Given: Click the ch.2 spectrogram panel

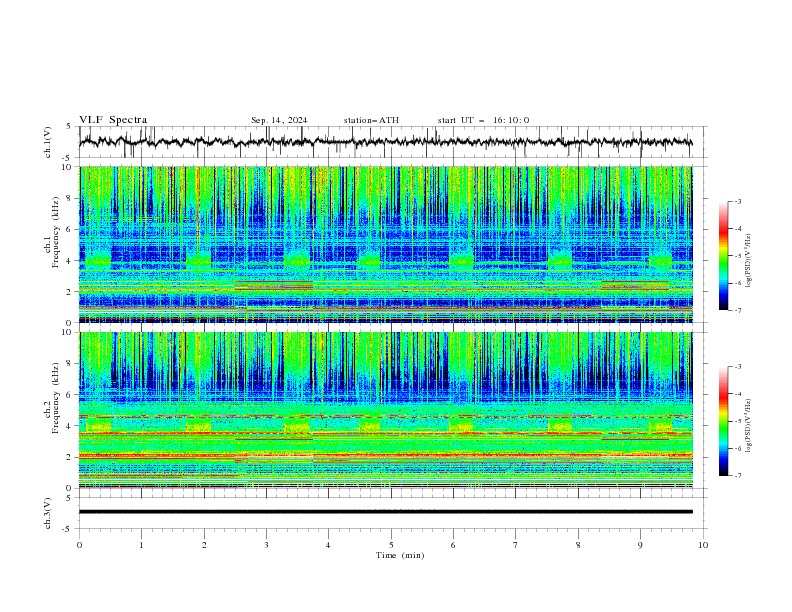Looking at the screenshot, I should coord(386,410).
